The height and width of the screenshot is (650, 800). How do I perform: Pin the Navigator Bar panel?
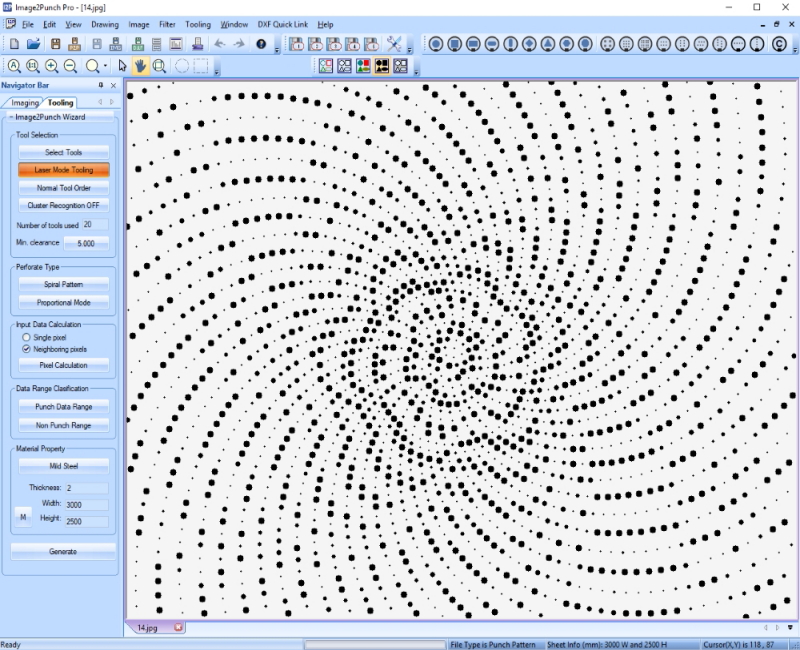pos(101,85)
